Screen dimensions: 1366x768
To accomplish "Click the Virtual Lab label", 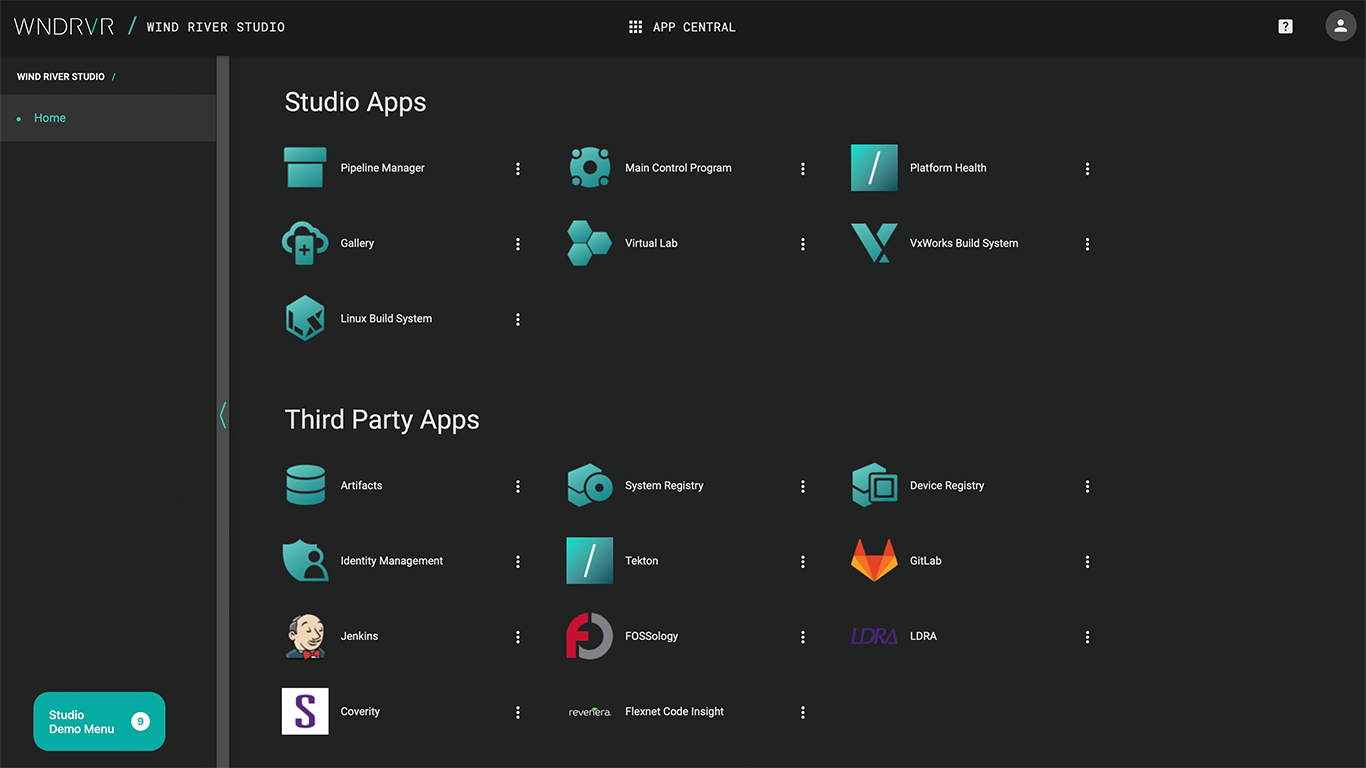I will 651,243.
